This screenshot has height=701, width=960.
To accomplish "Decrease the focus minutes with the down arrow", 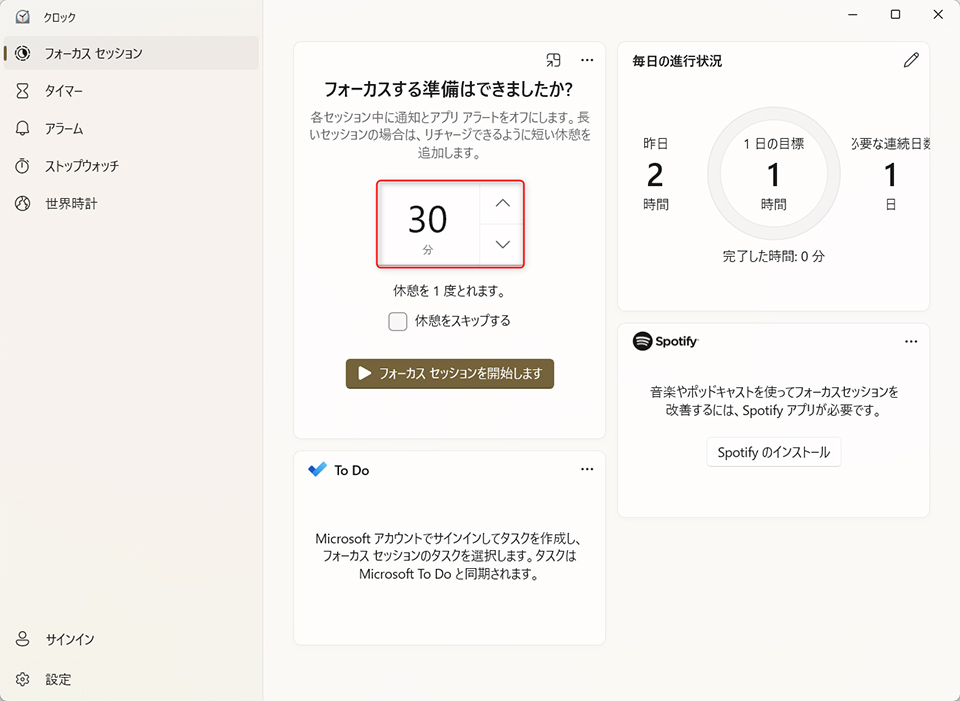I will pyautogui.click(x=502, y=245).
